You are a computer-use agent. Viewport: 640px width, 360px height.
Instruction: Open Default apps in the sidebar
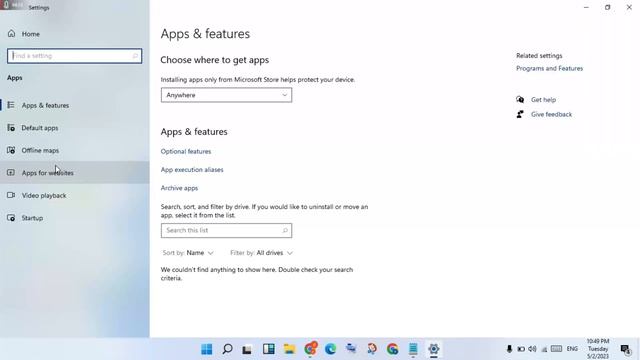(75, 128)
